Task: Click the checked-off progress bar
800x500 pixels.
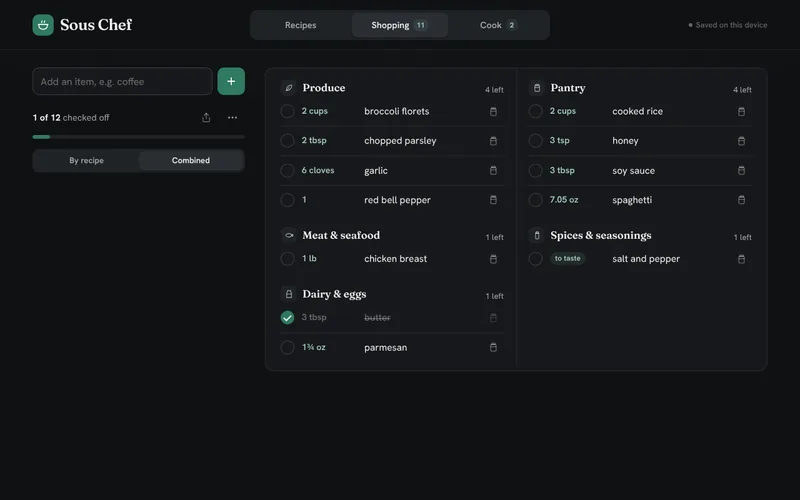Action: click(x=138, y=137)
